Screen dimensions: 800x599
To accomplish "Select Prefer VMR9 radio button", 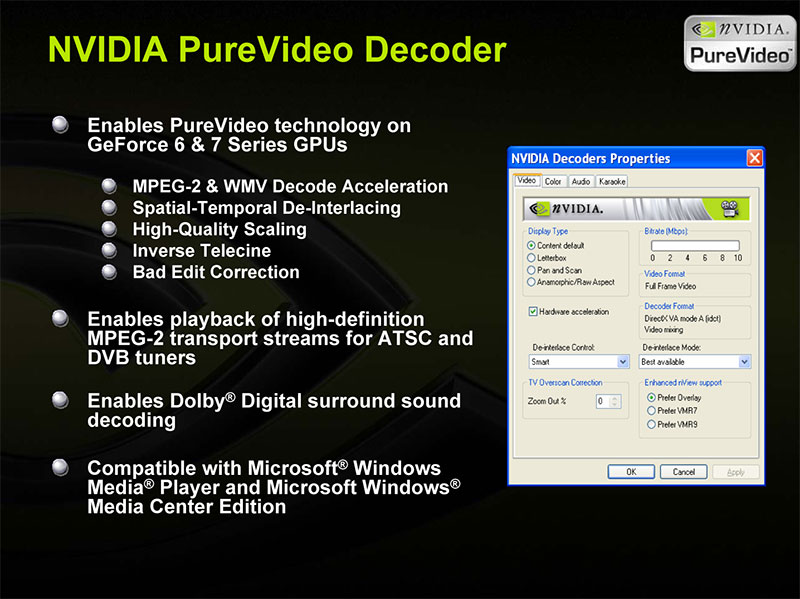I will pyautogui.click(x=651, y=424).
